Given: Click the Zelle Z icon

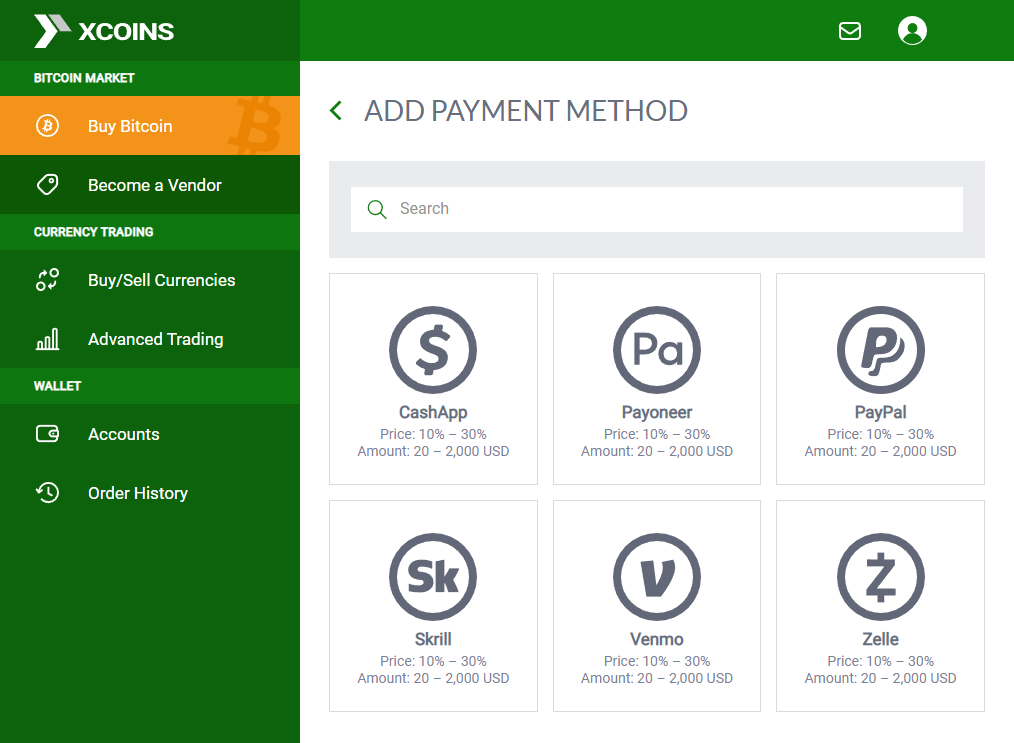Looking at the screenshot, I should 881,577.
